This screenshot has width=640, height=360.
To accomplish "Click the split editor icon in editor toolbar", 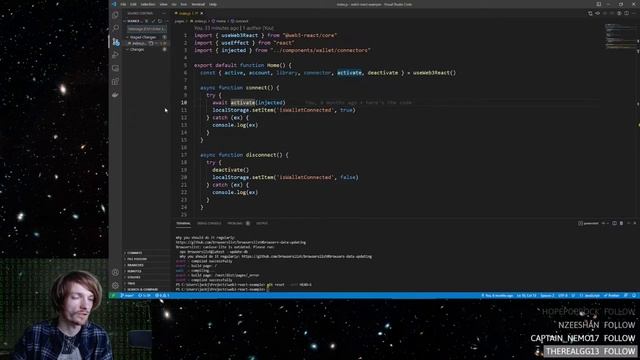I will pyautogui.click(x=627, y=13).
